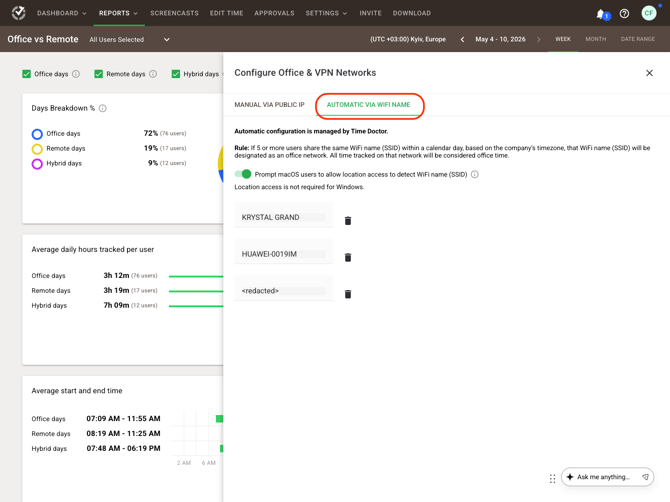This screenshot has width=670, height=502.
Task: Toggle the macOS location access prompt switch
Action: [x=243, y=174]
